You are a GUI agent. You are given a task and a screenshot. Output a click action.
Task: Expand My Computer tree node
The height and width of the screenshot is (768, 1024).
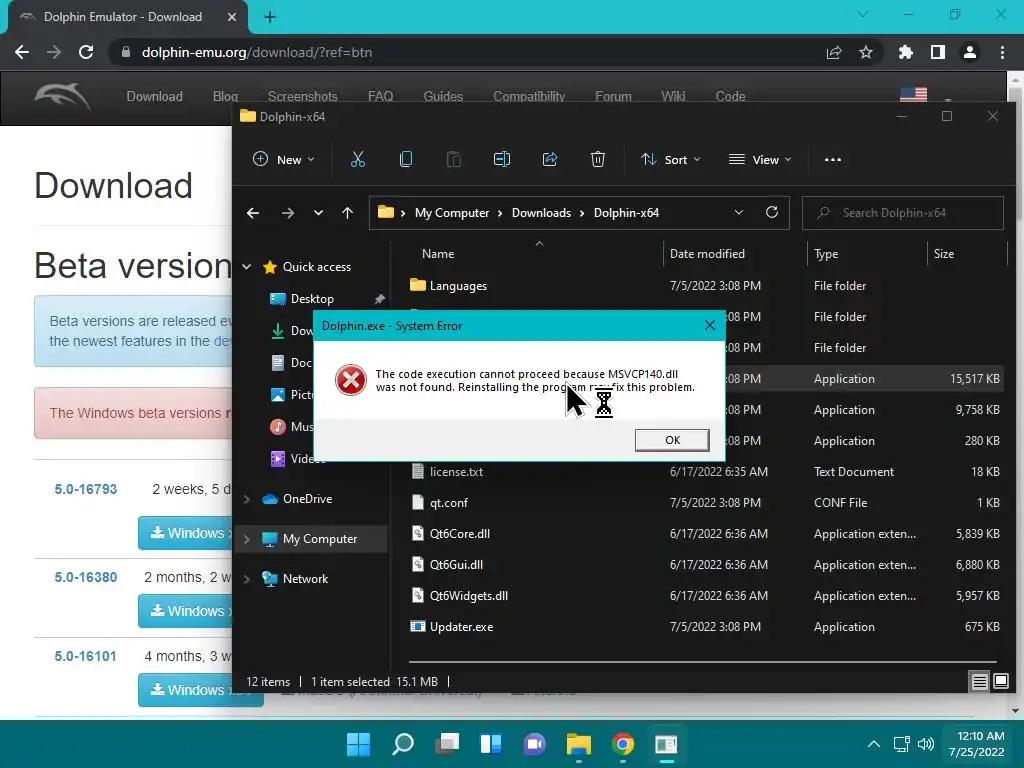(x=247, y=539)
